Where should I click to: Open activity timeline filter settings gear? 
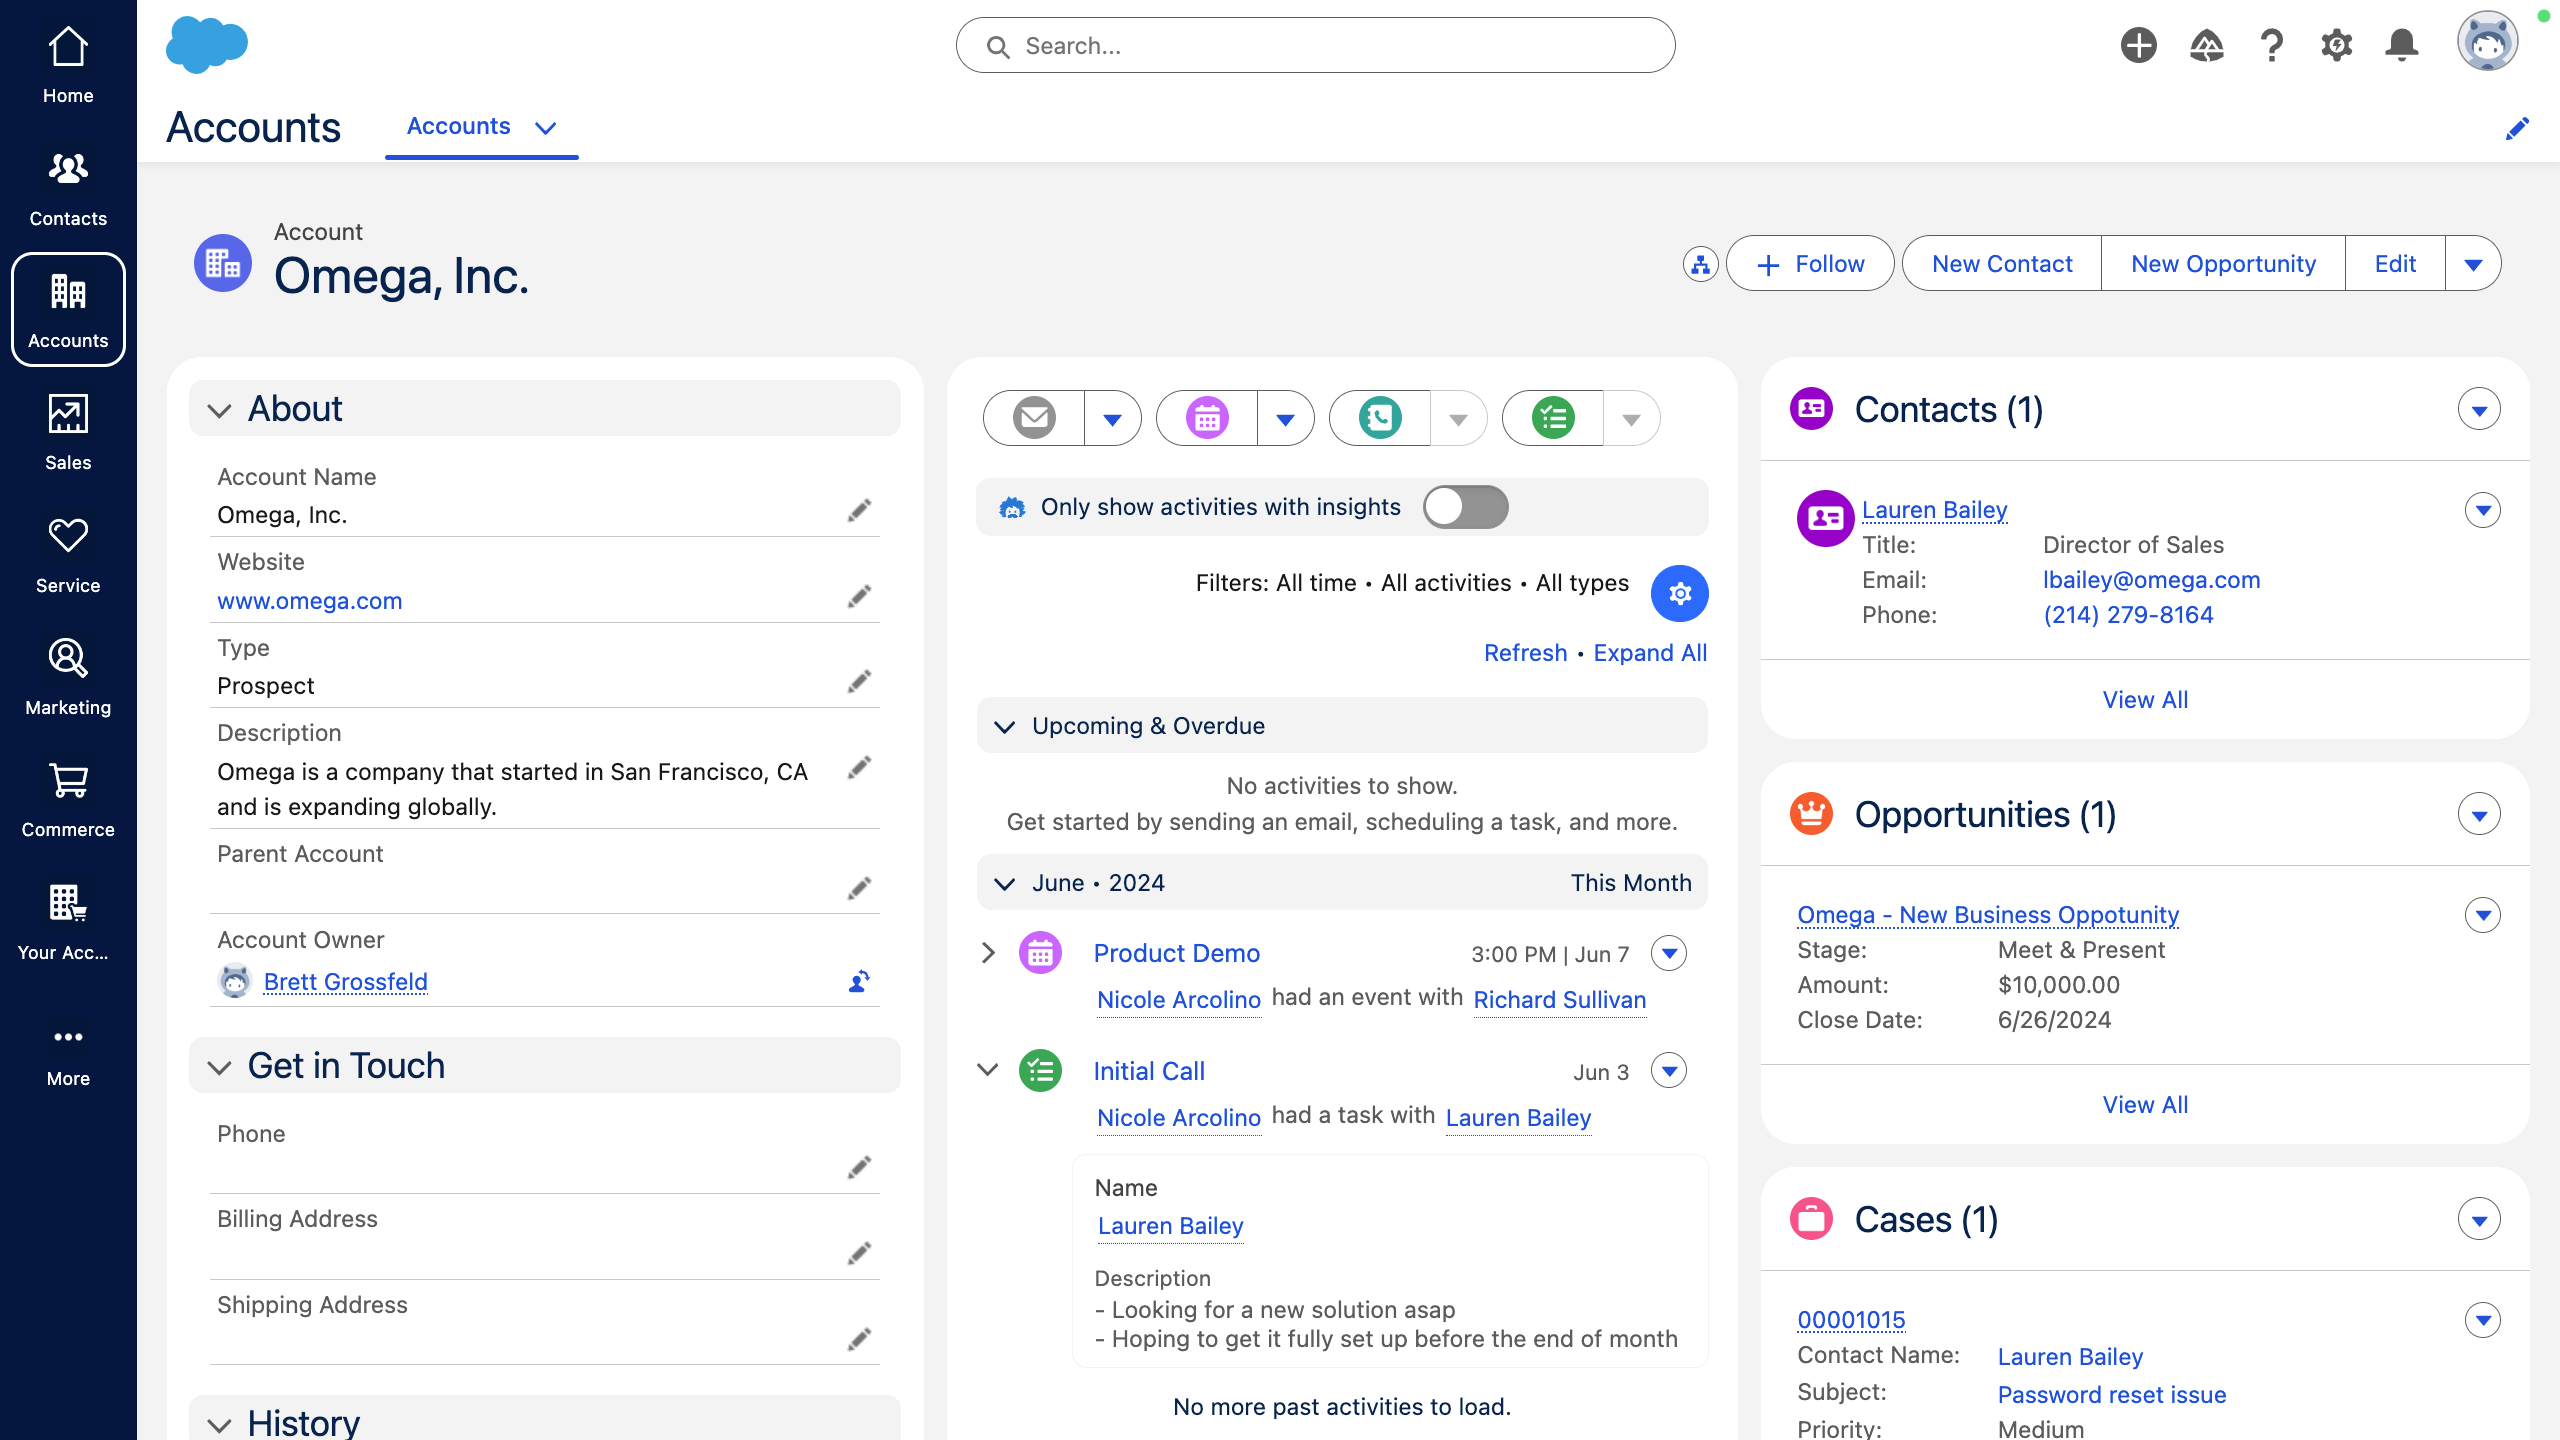1679,593
